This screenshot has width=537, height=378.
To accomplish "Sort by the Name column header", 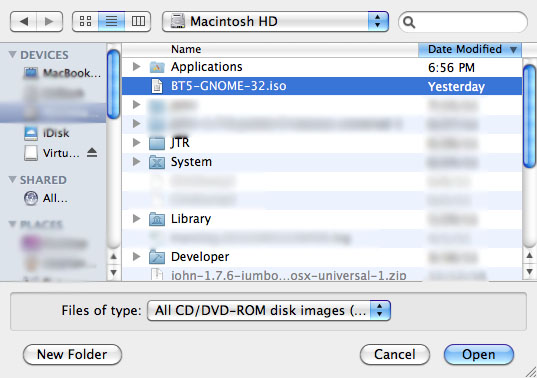I will pos(270,49).
